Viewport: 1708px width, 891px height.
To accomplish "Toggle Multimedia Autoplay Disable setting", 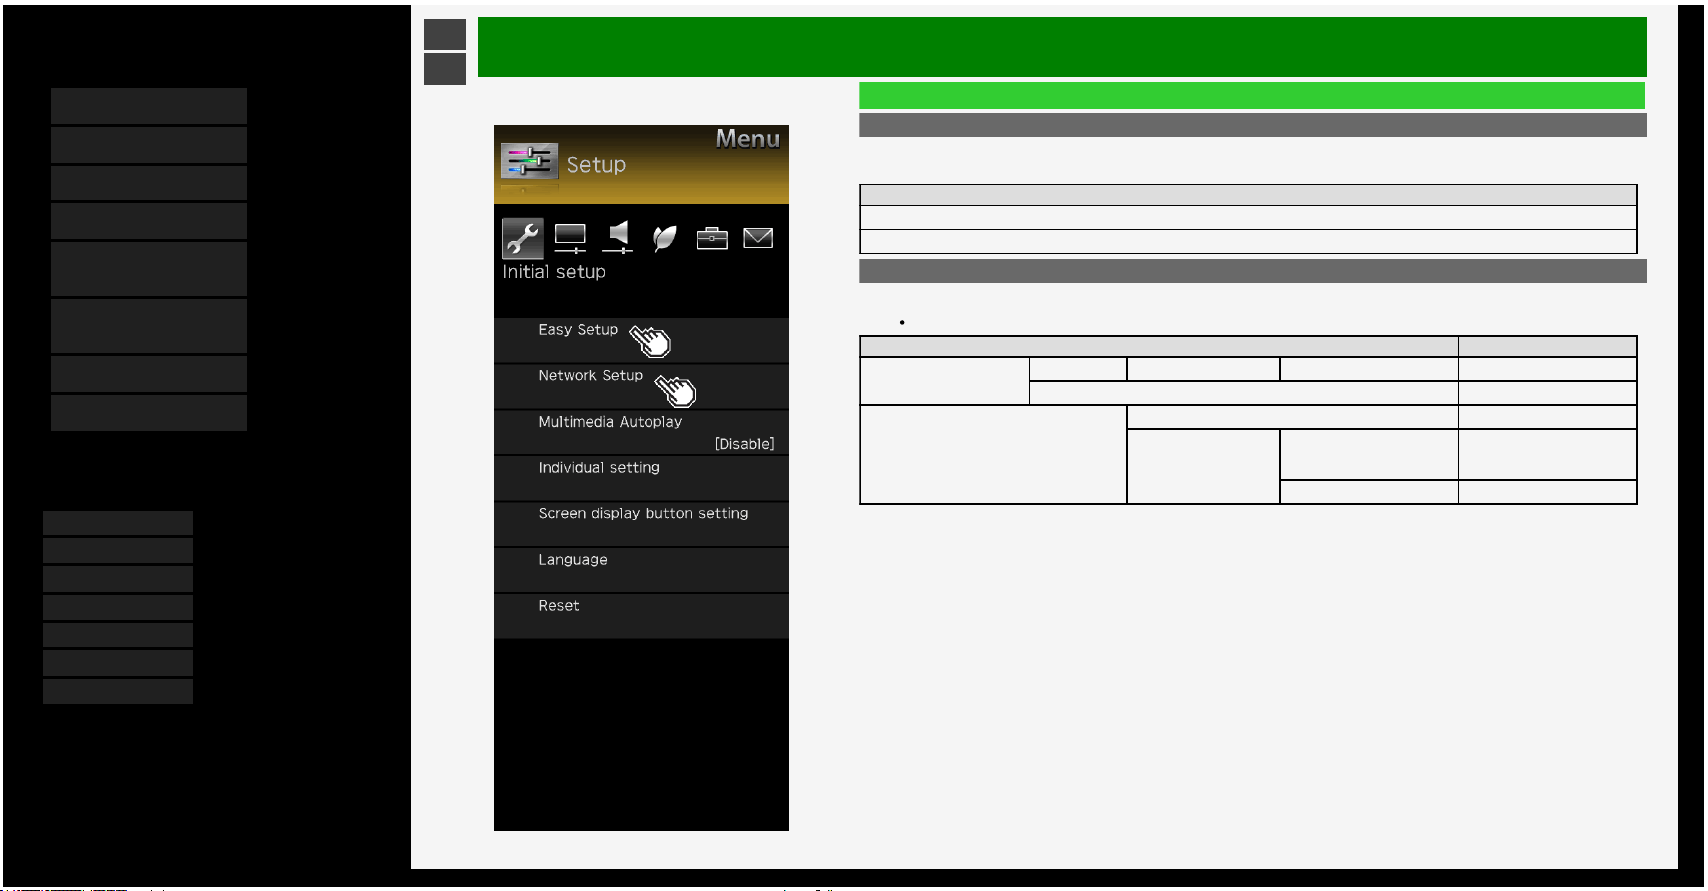I will tap(641, 433).
